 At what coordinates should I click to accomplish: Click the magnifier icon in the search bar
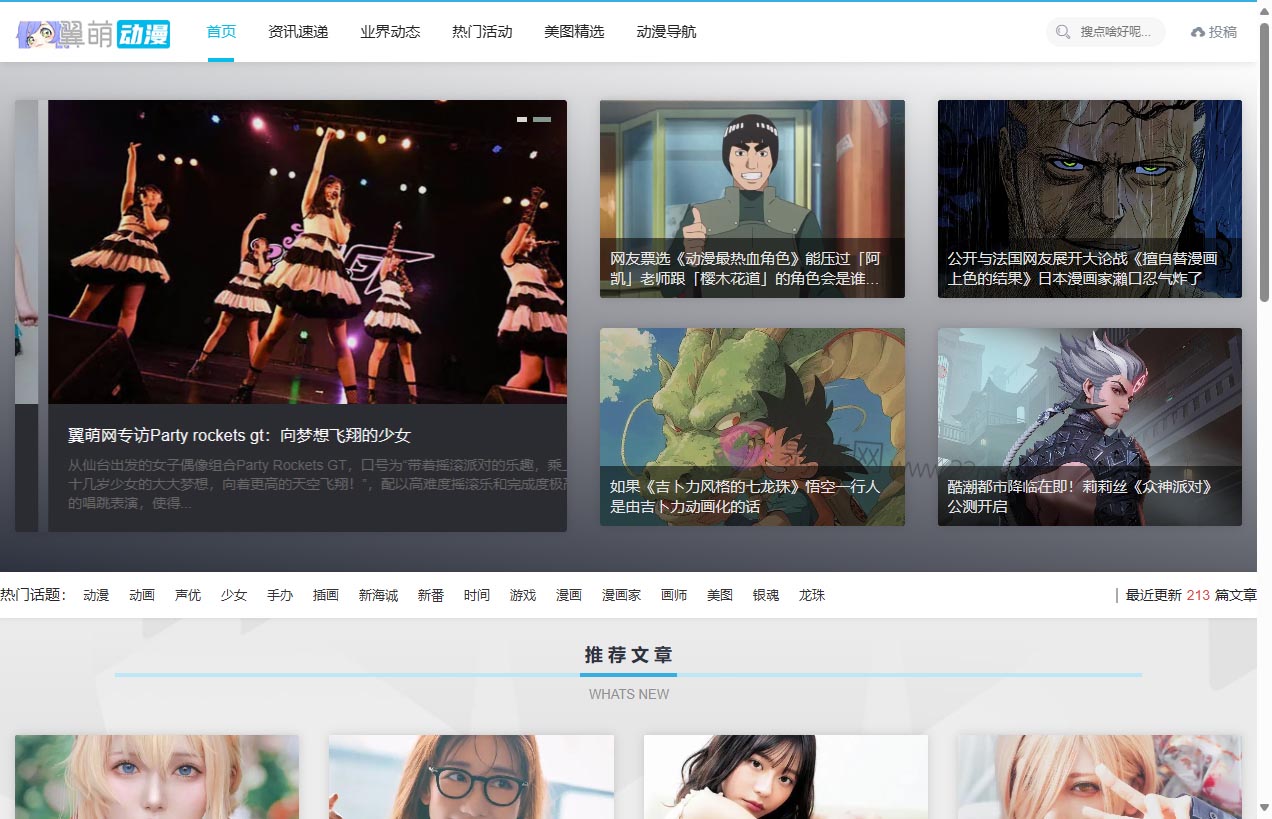[1062, 31]
